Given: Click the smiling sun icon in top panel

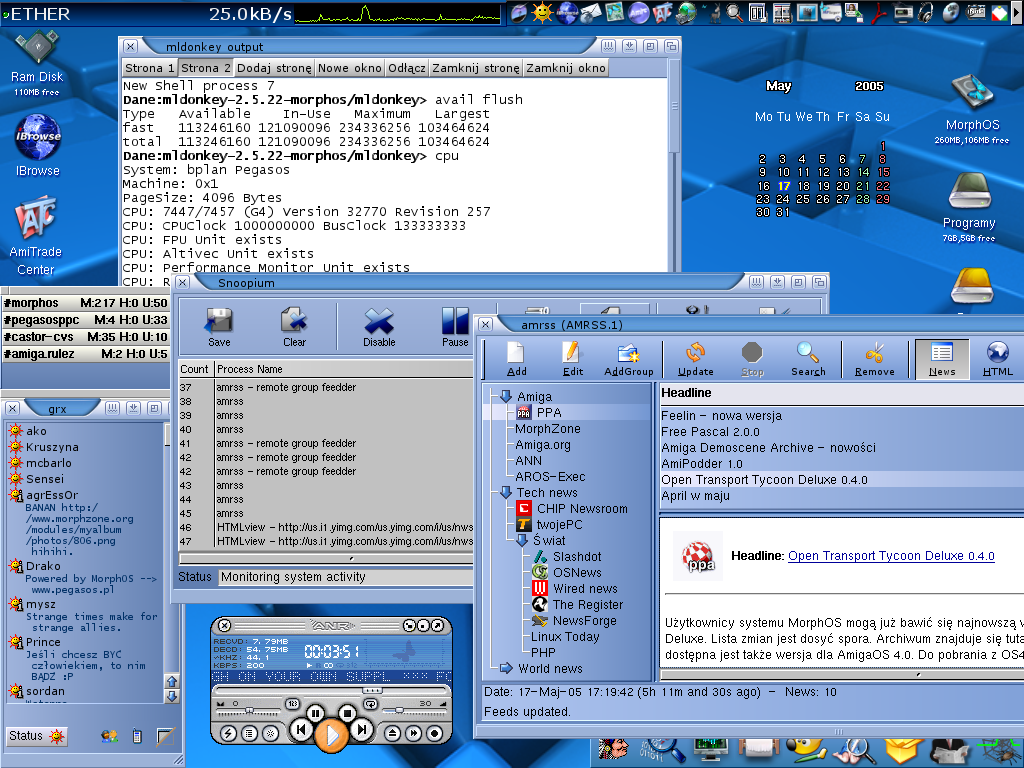Looking at the screenshot, I should point(542,12).
